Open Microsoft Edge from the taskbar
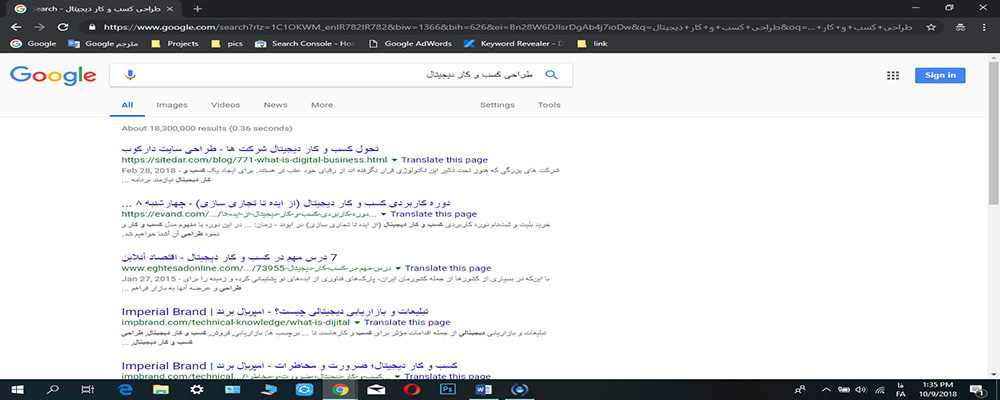The image size is (1000, 400). click(x=126, y=389)
